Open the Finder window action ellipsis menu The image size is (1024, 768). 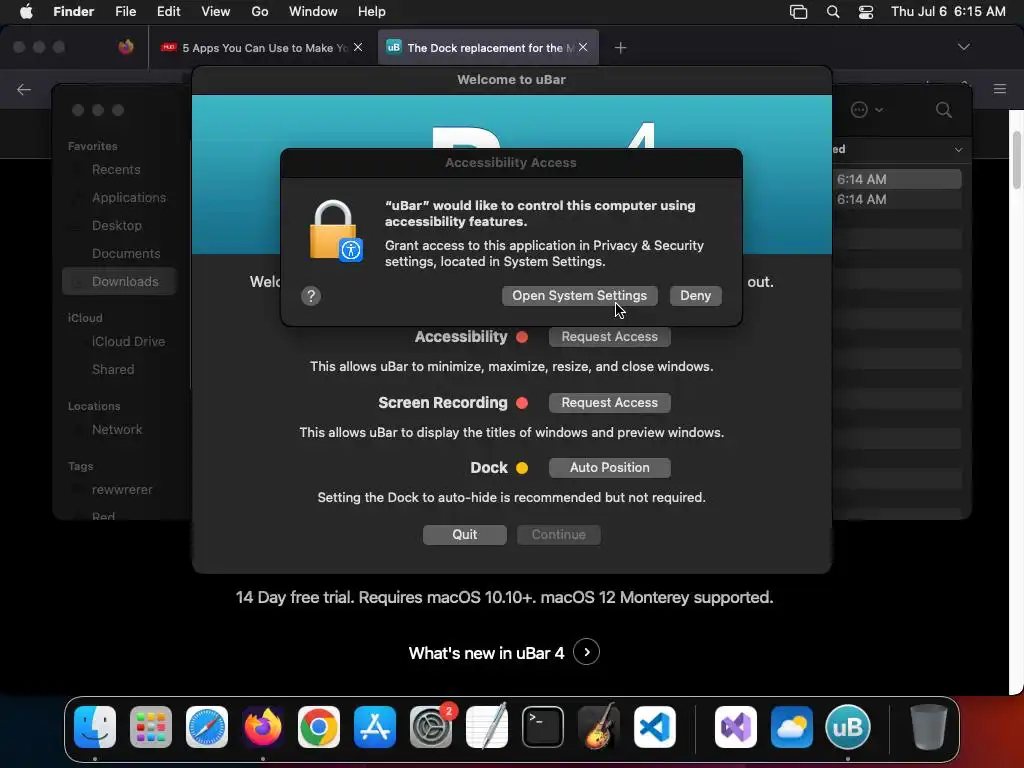click(x=867, y=110)
